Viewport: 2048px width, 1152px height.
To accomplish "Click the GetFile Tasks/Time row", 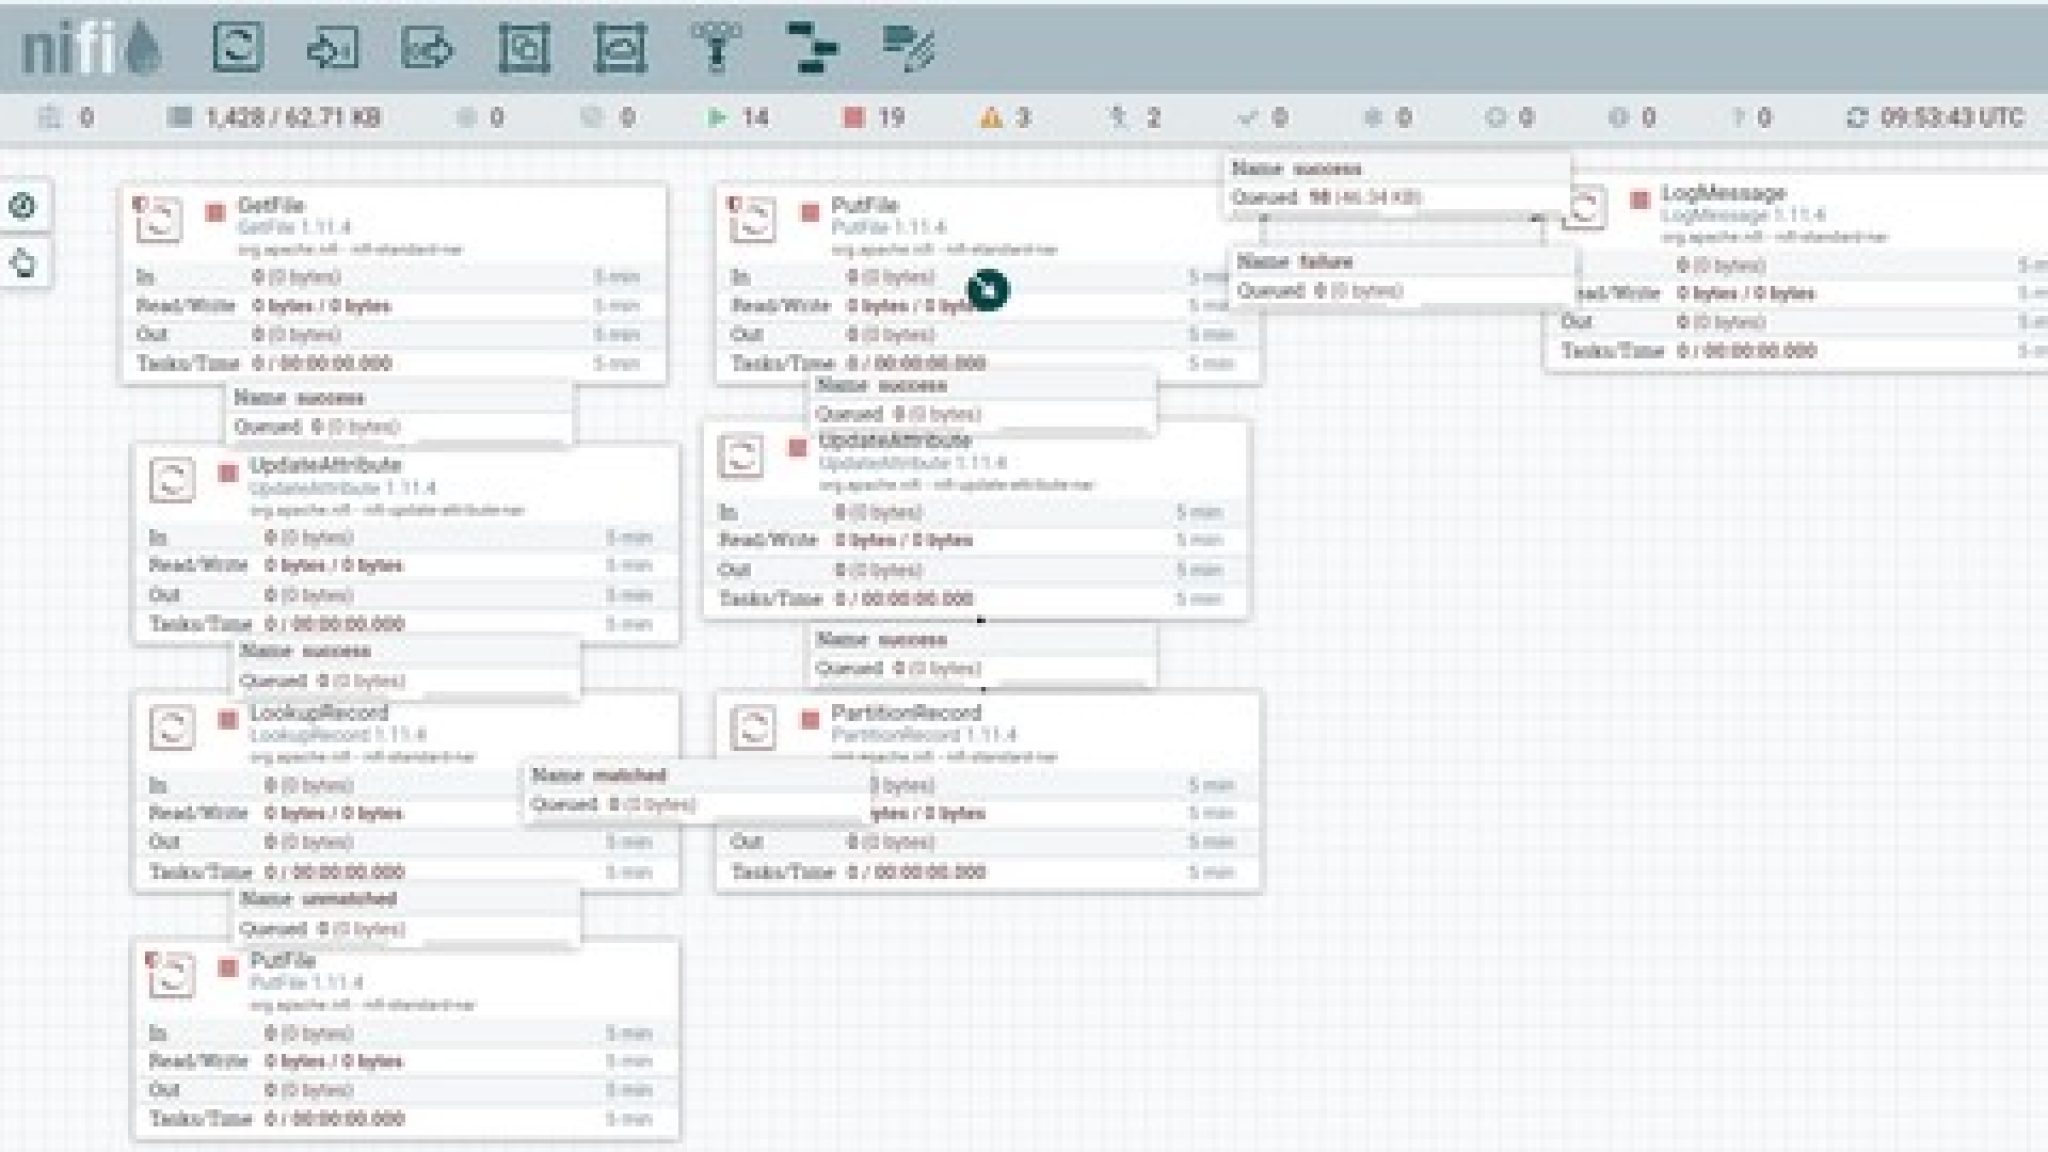I will [x=392, y=363].
